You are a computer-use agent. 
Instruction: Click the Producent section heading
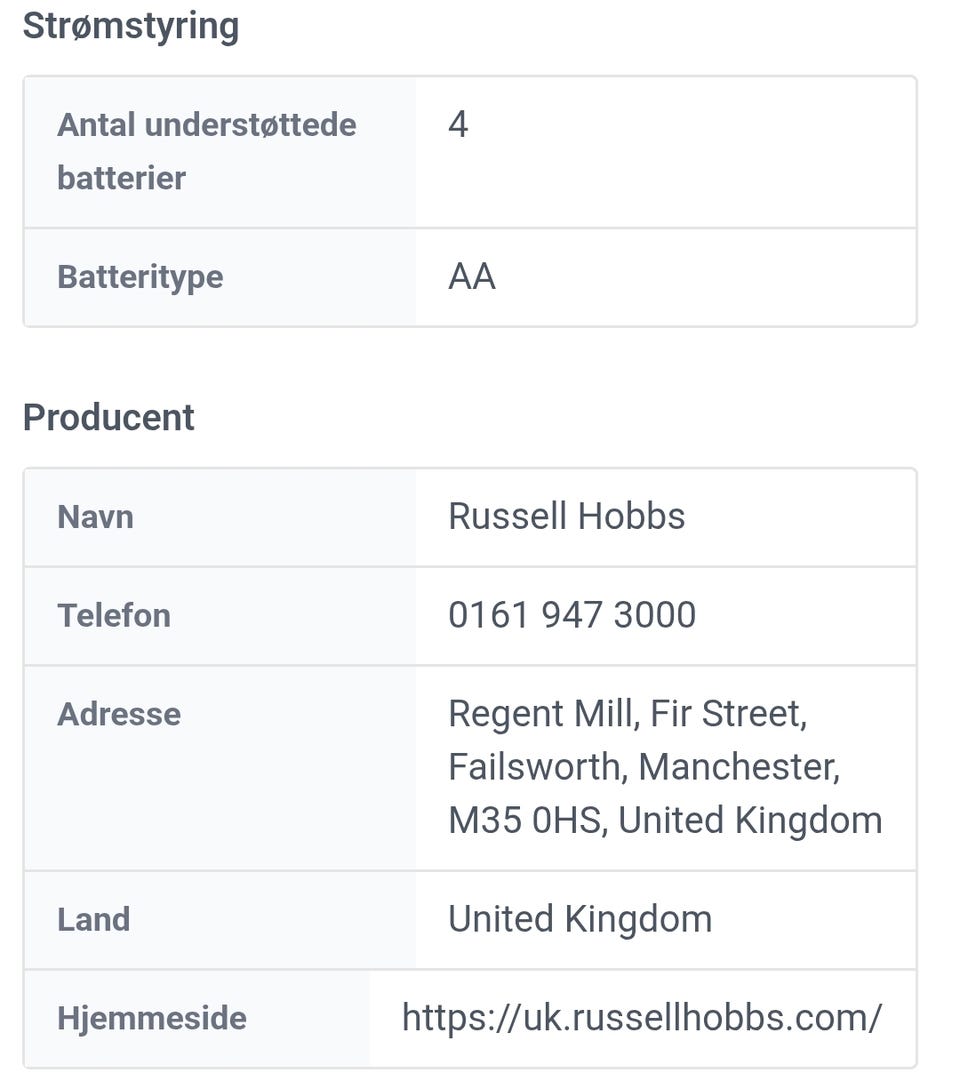(108, 417)
